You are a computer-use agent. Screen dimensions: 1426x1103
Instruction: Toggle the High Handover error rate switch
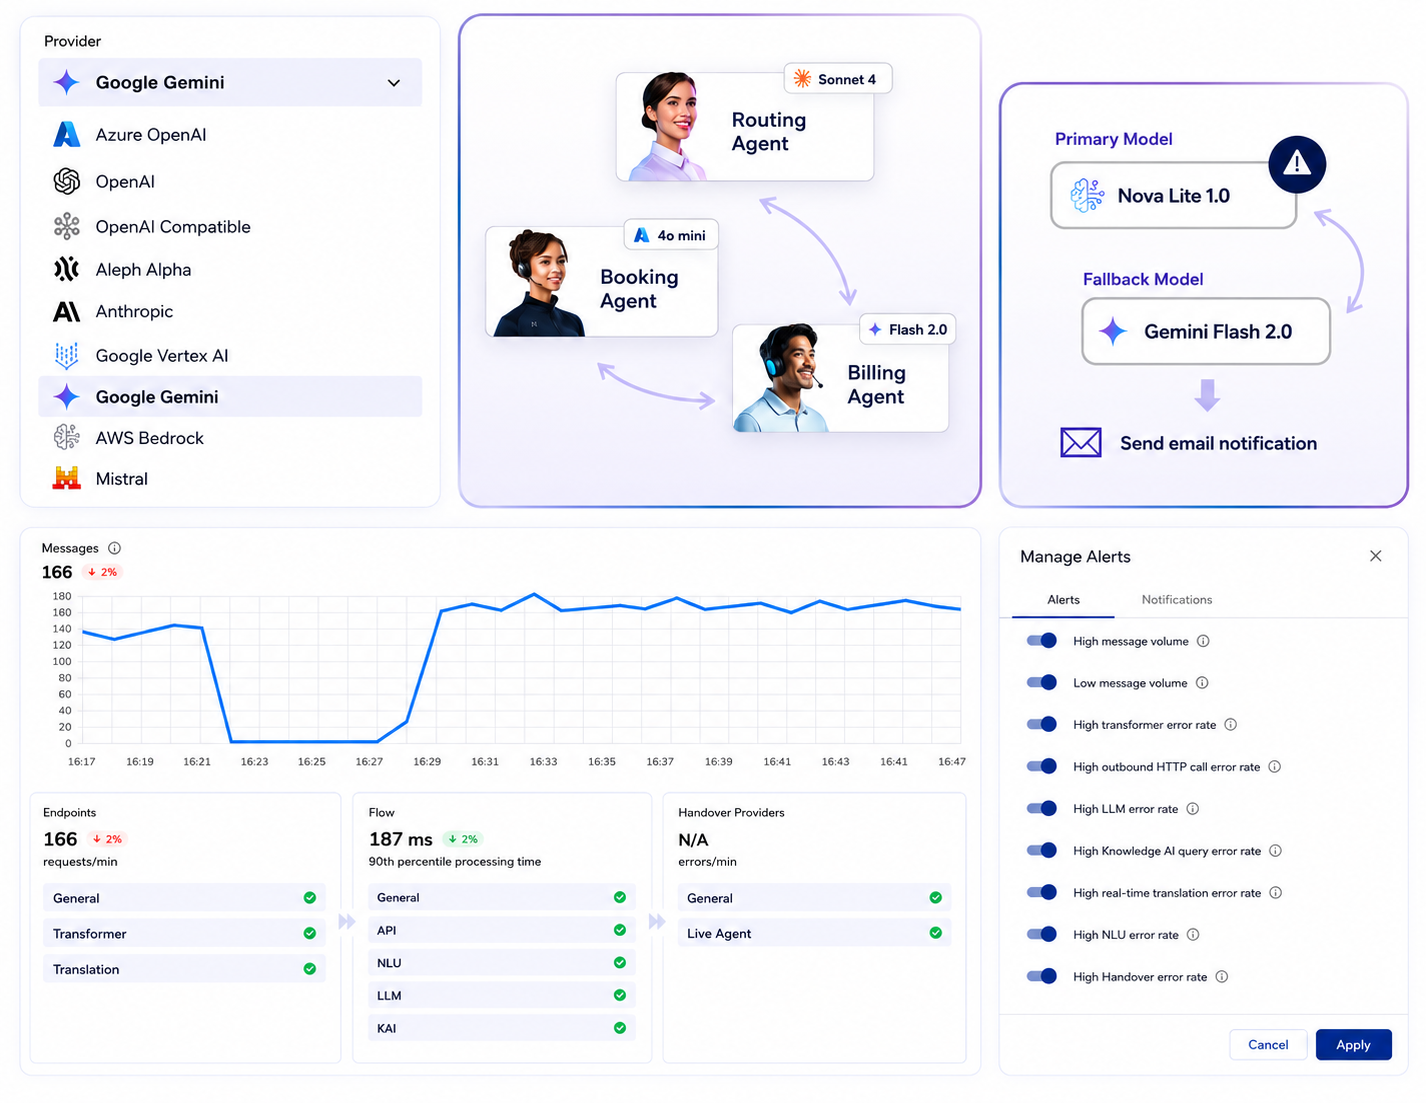(x=1042, y=976)
